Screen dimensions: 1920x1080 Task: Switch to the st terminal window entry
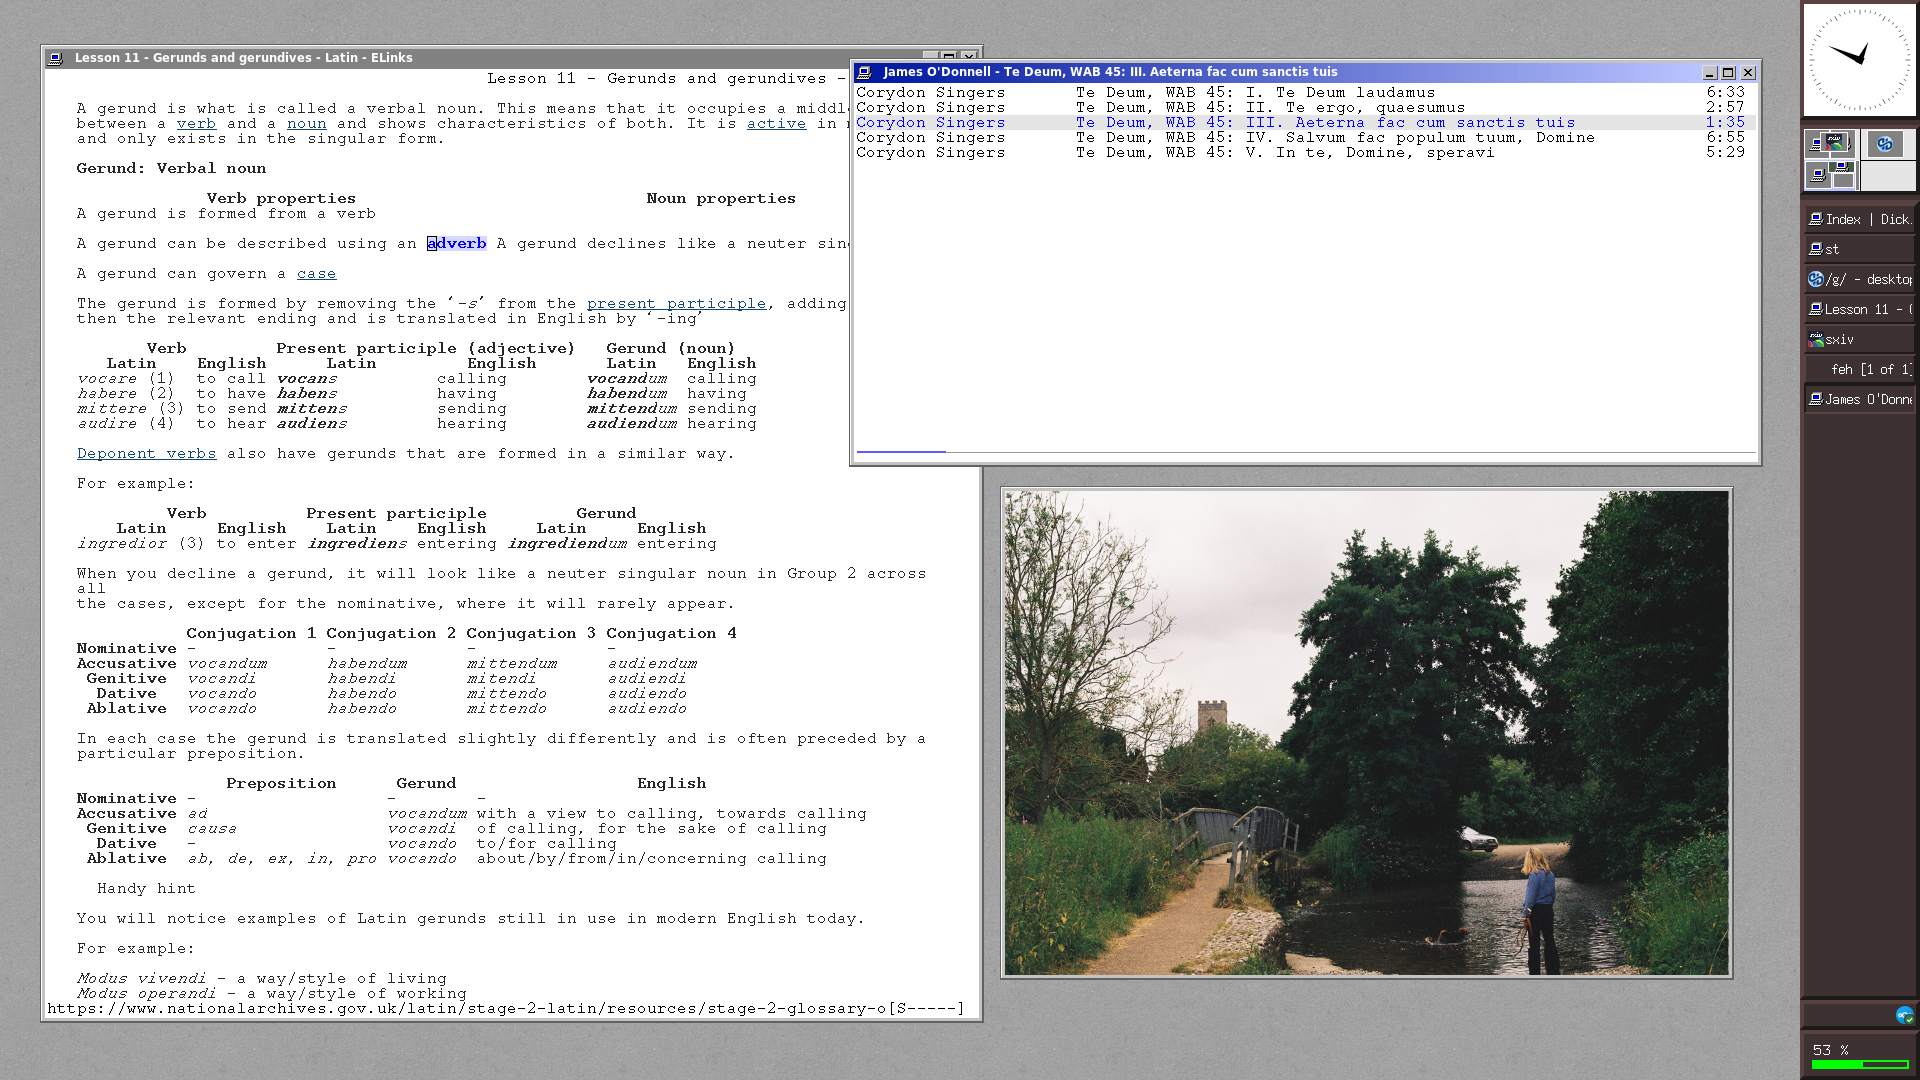click(x=1860, y=249)
